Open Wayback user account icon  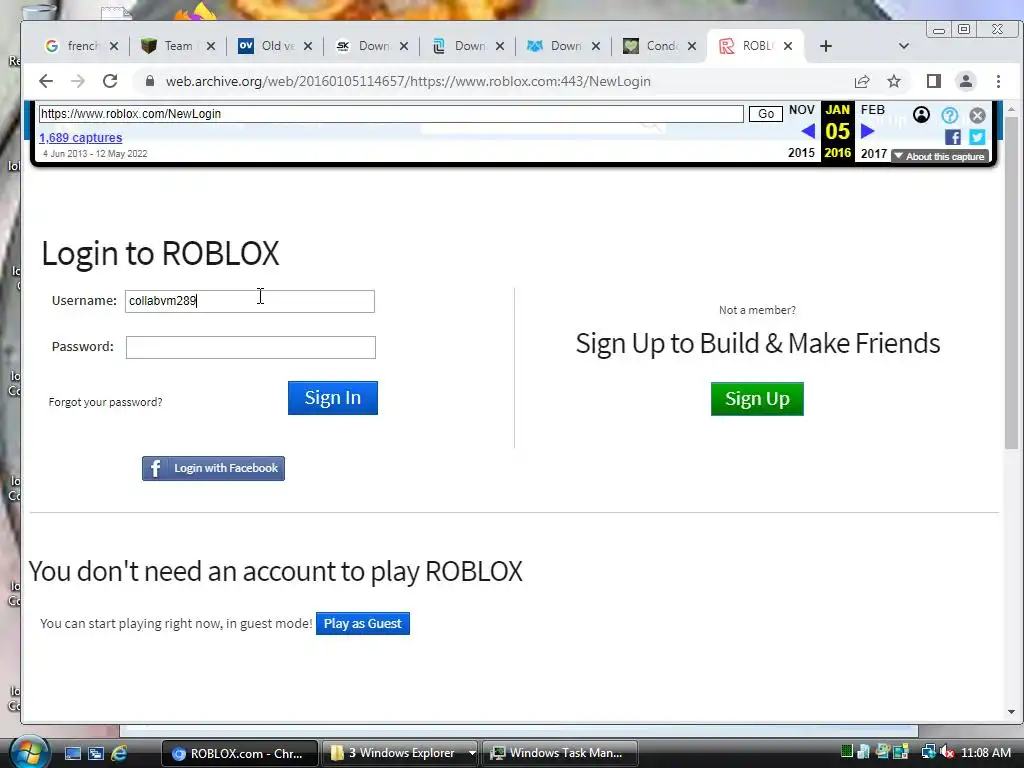coord(921,115)
